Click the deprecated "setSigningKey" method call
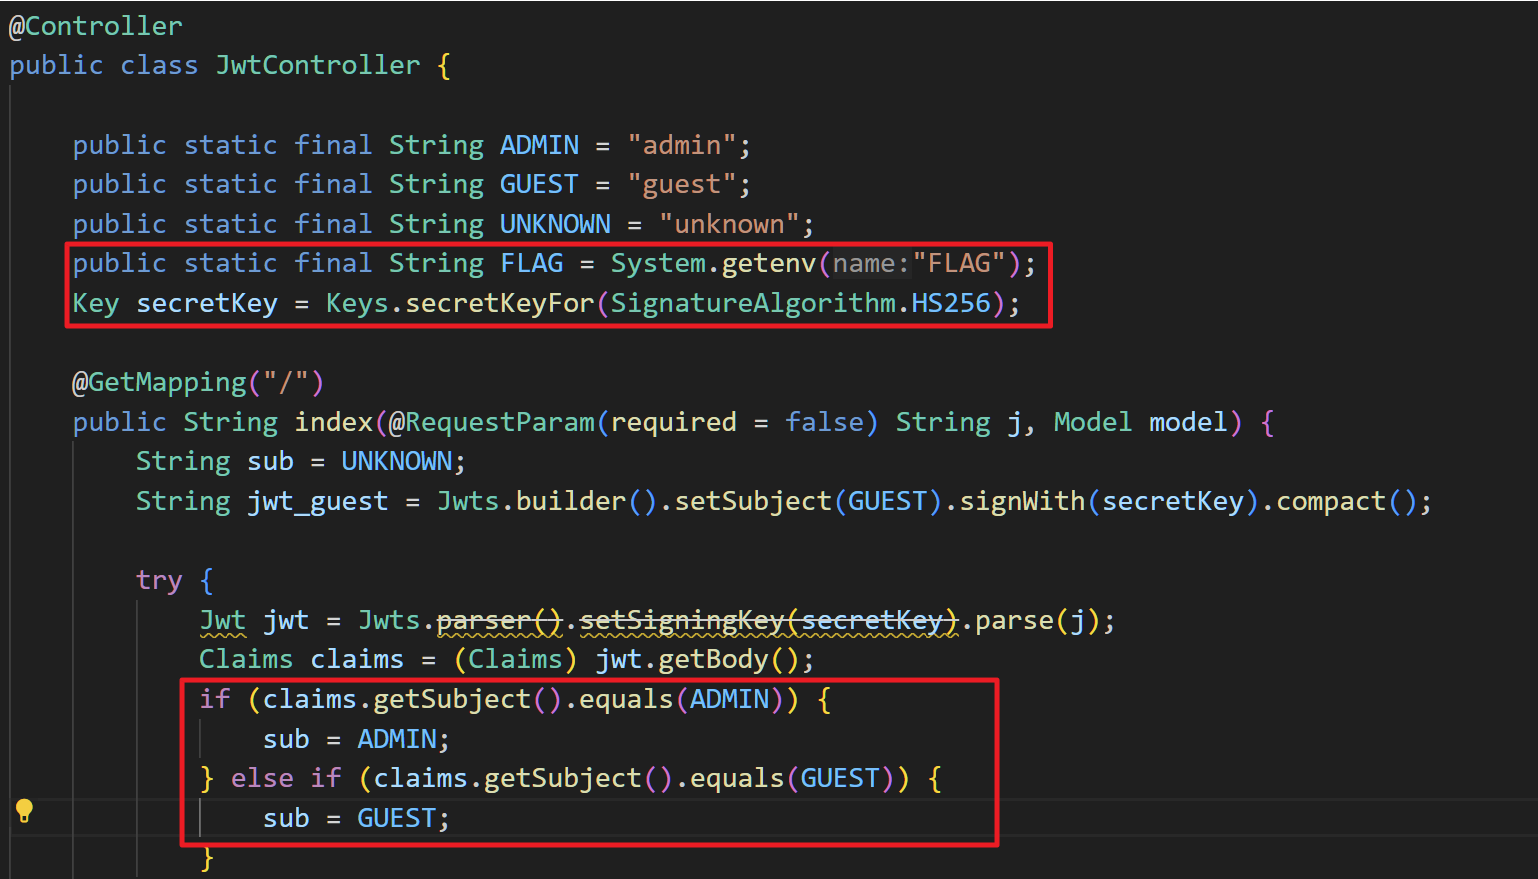 682,620
